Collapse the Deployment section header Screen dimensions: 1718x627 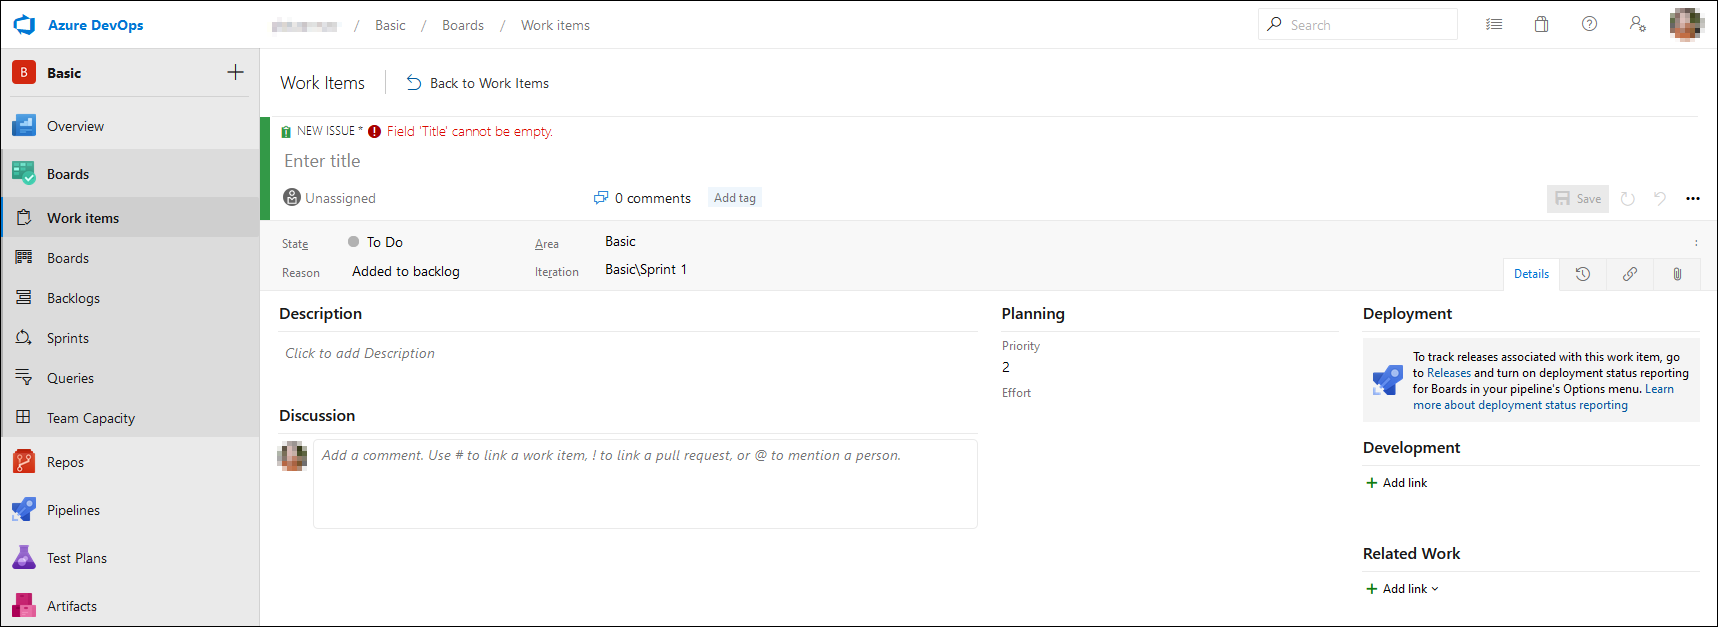(1407, 314)
